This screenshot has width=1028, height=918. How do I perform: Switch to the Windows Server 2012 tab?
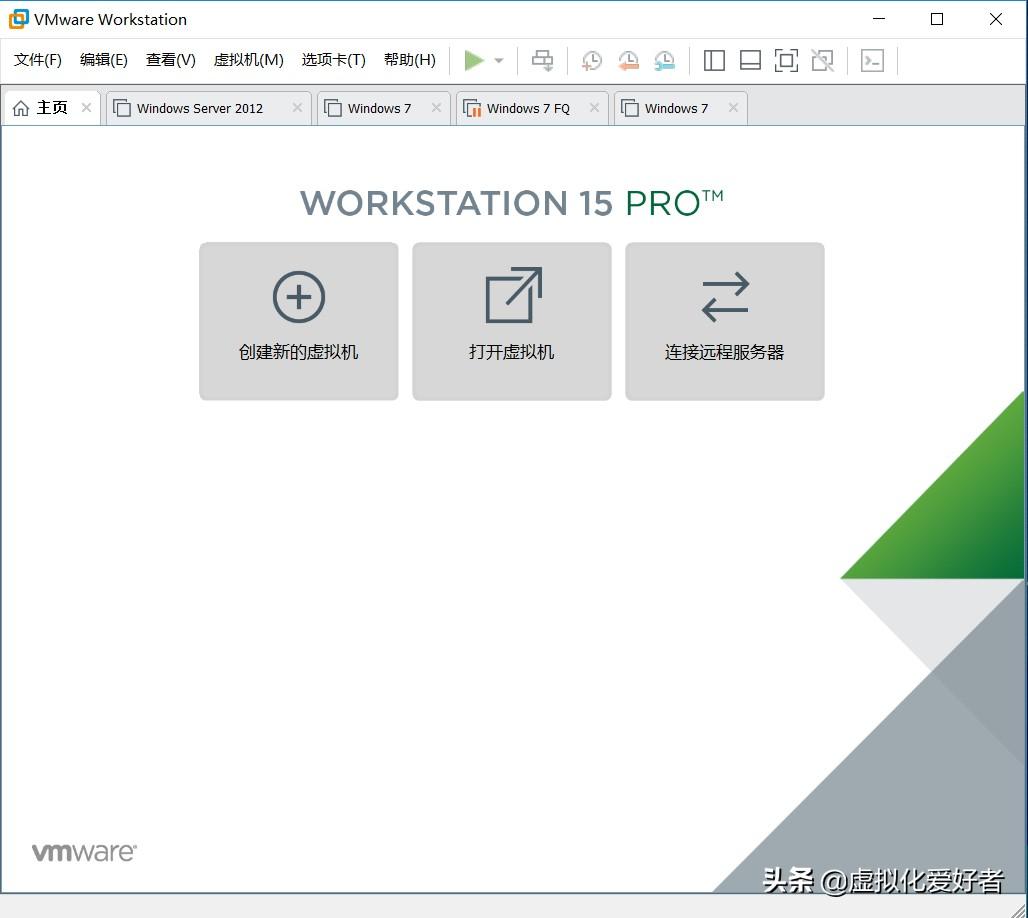(x=198, y=108)
